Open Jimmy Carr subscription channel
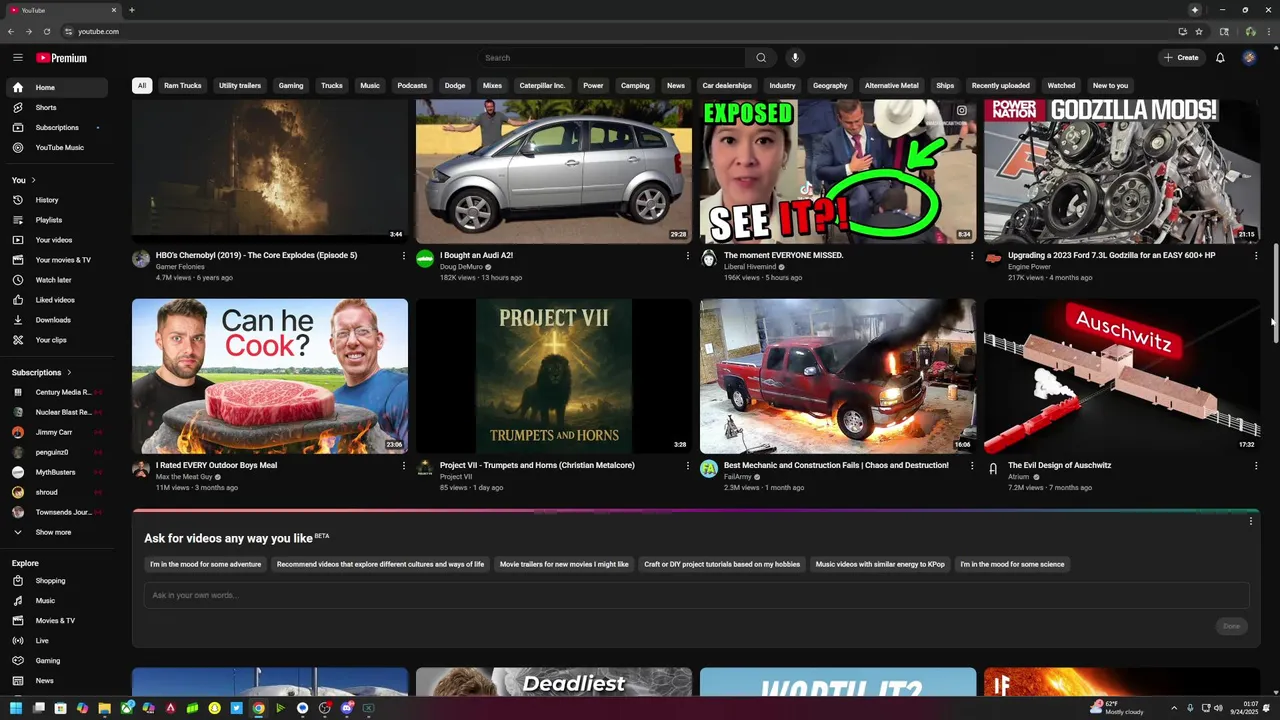 point(57,432)
